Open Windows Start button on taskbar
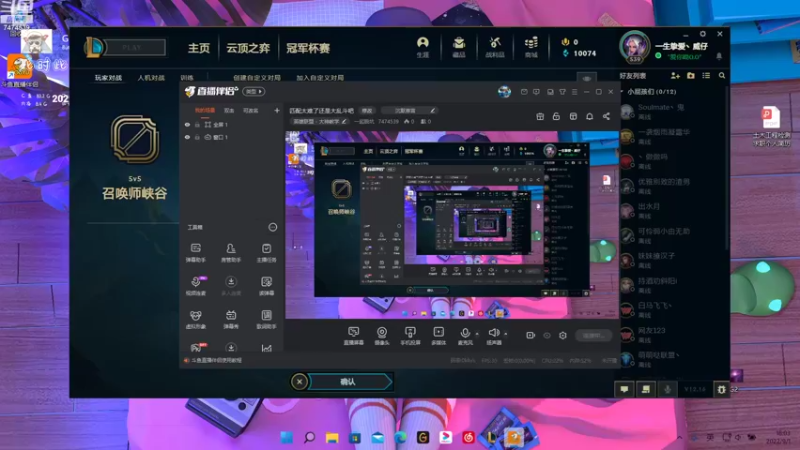This screenshot has height=450, width=800. pos(286,437)
